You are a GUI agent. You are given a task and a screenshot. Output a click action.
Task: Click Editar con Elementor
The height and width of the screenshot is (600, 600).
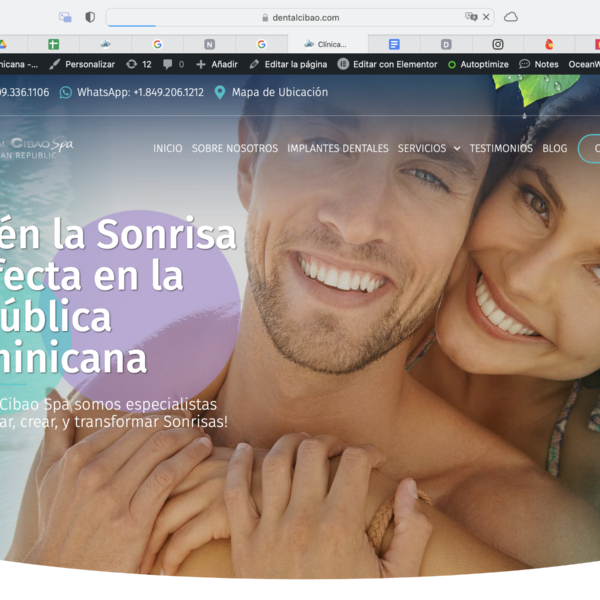pos(387,64)
